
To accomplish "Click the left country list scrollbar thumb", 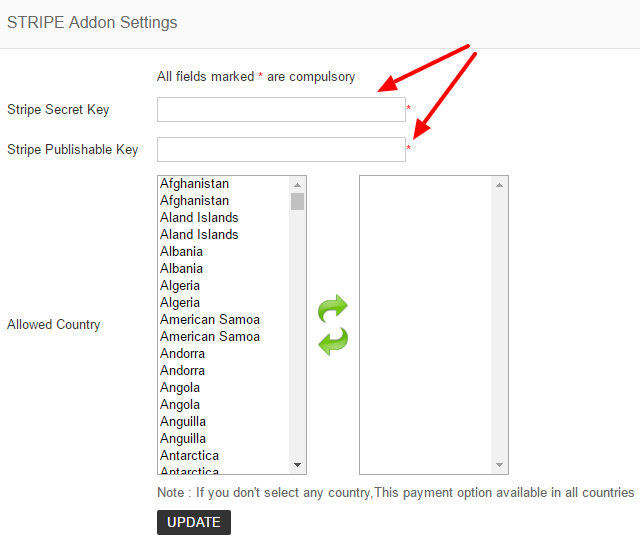I will point(298,201).
